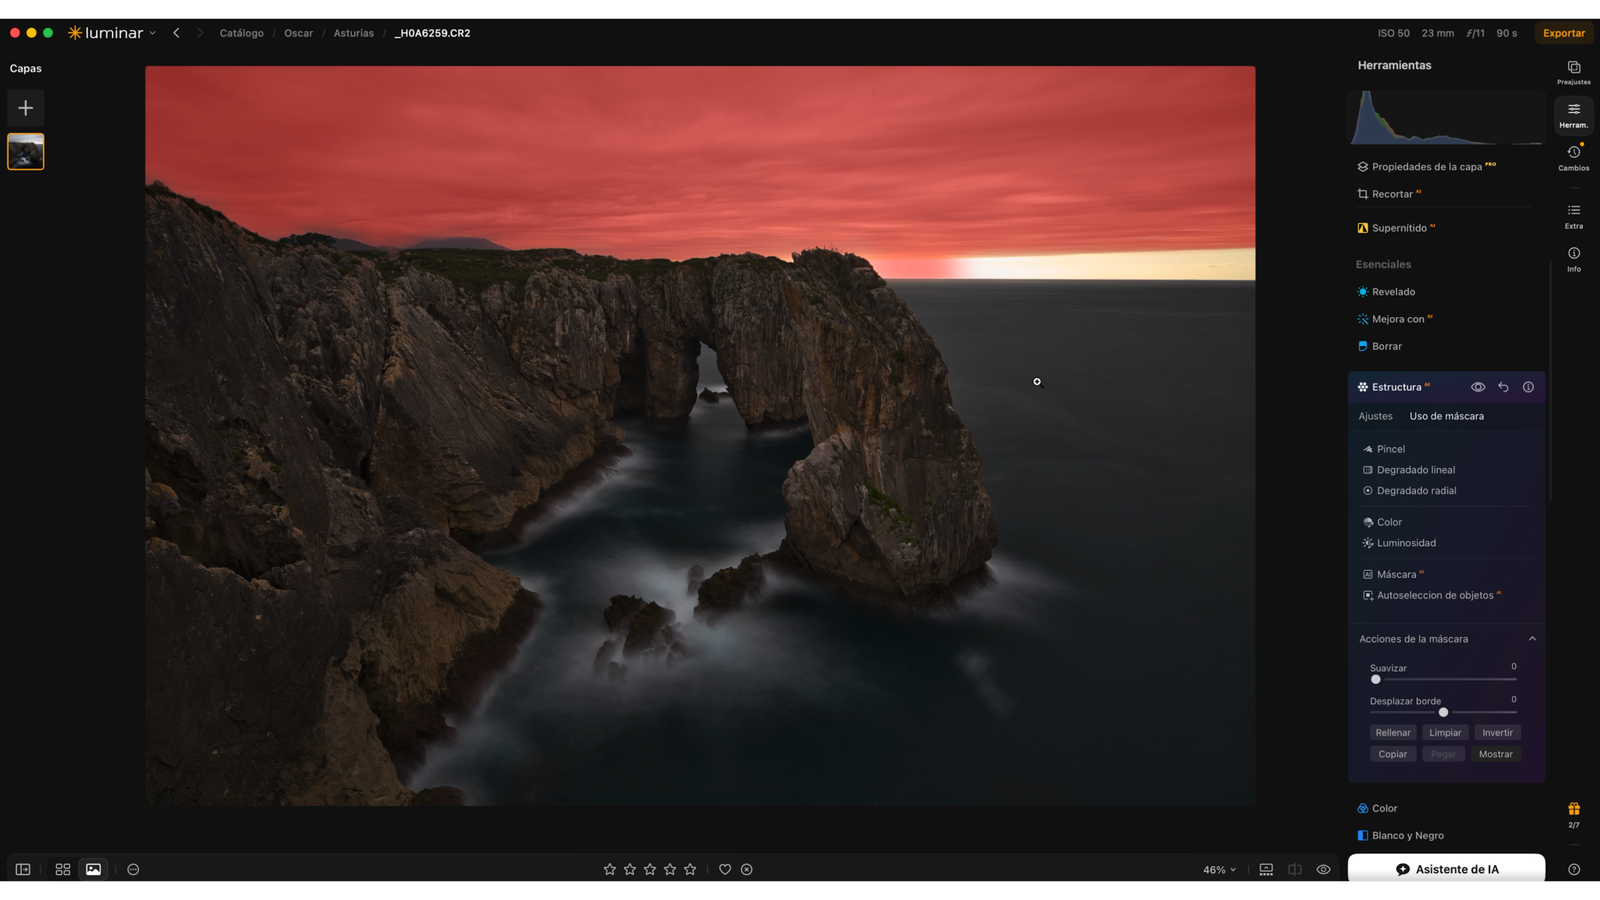Viewport: 1600px width, 900px height.
Task: Toggle Estructura tool visibility eye
Action: [1477, 387]
